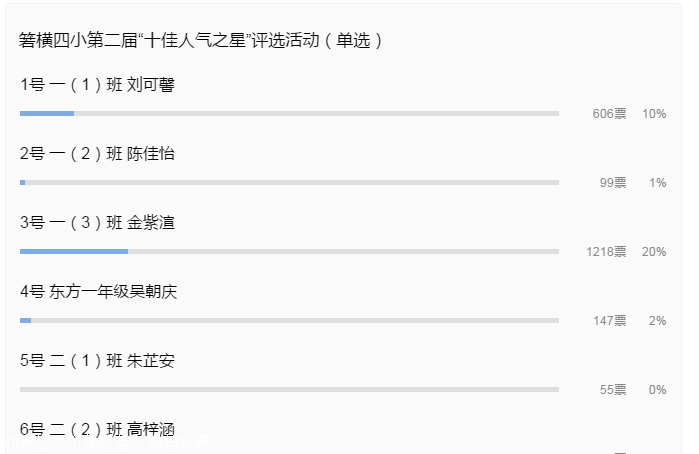Click the progress bar for 朱芷安
Screen dimensions: 699x454
click(289, 389)
